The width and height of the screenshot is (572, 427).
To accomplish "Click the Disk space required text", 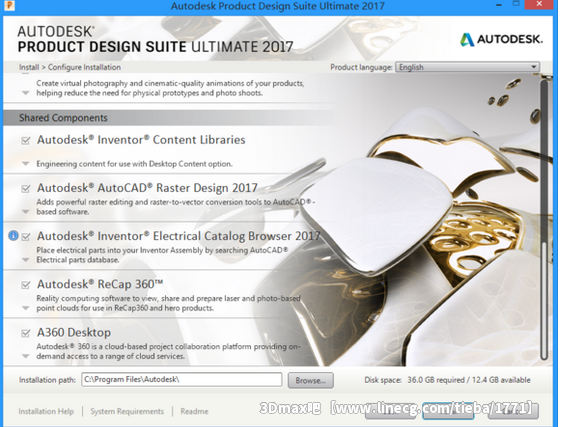I will [447, 380].
